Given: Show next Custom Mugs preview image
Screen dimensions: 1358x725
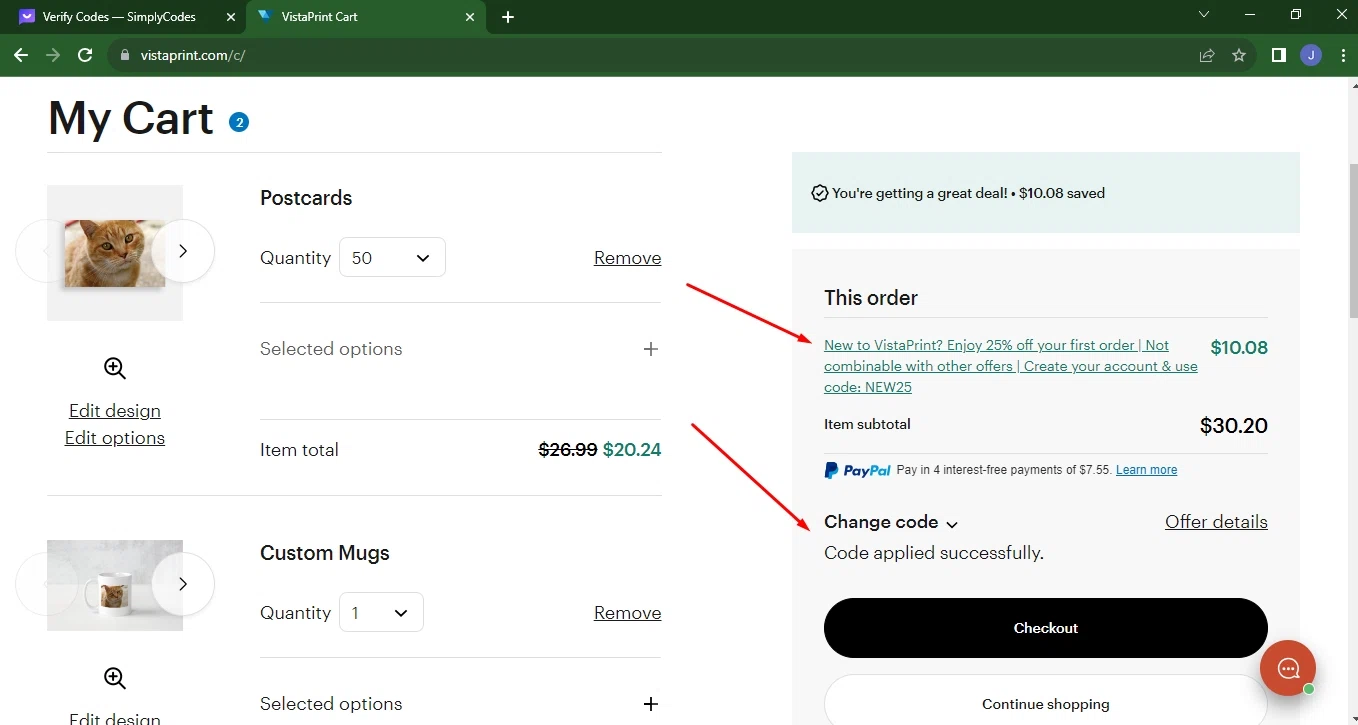Looking at the screenshot, I should [x=183, y=584].
